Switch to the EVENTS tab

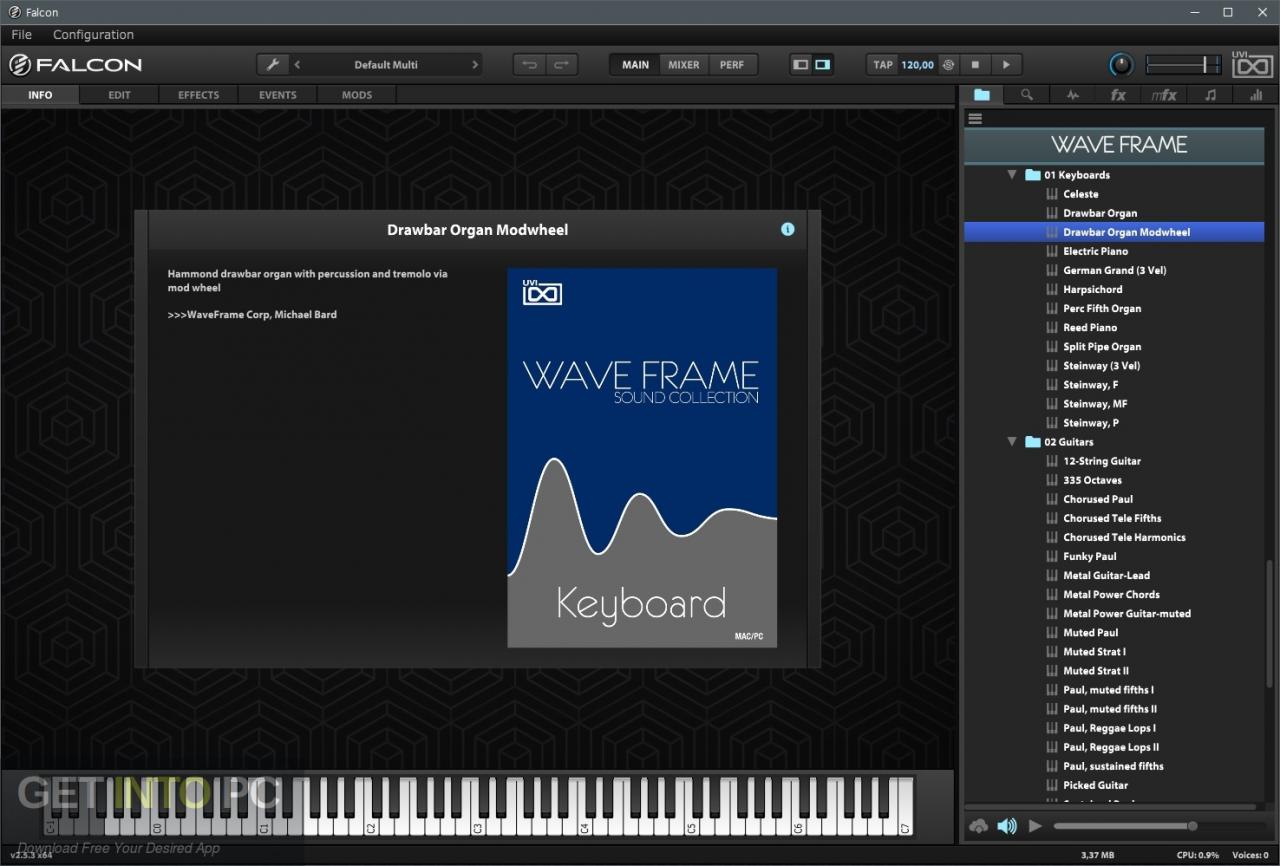point(277,95)
